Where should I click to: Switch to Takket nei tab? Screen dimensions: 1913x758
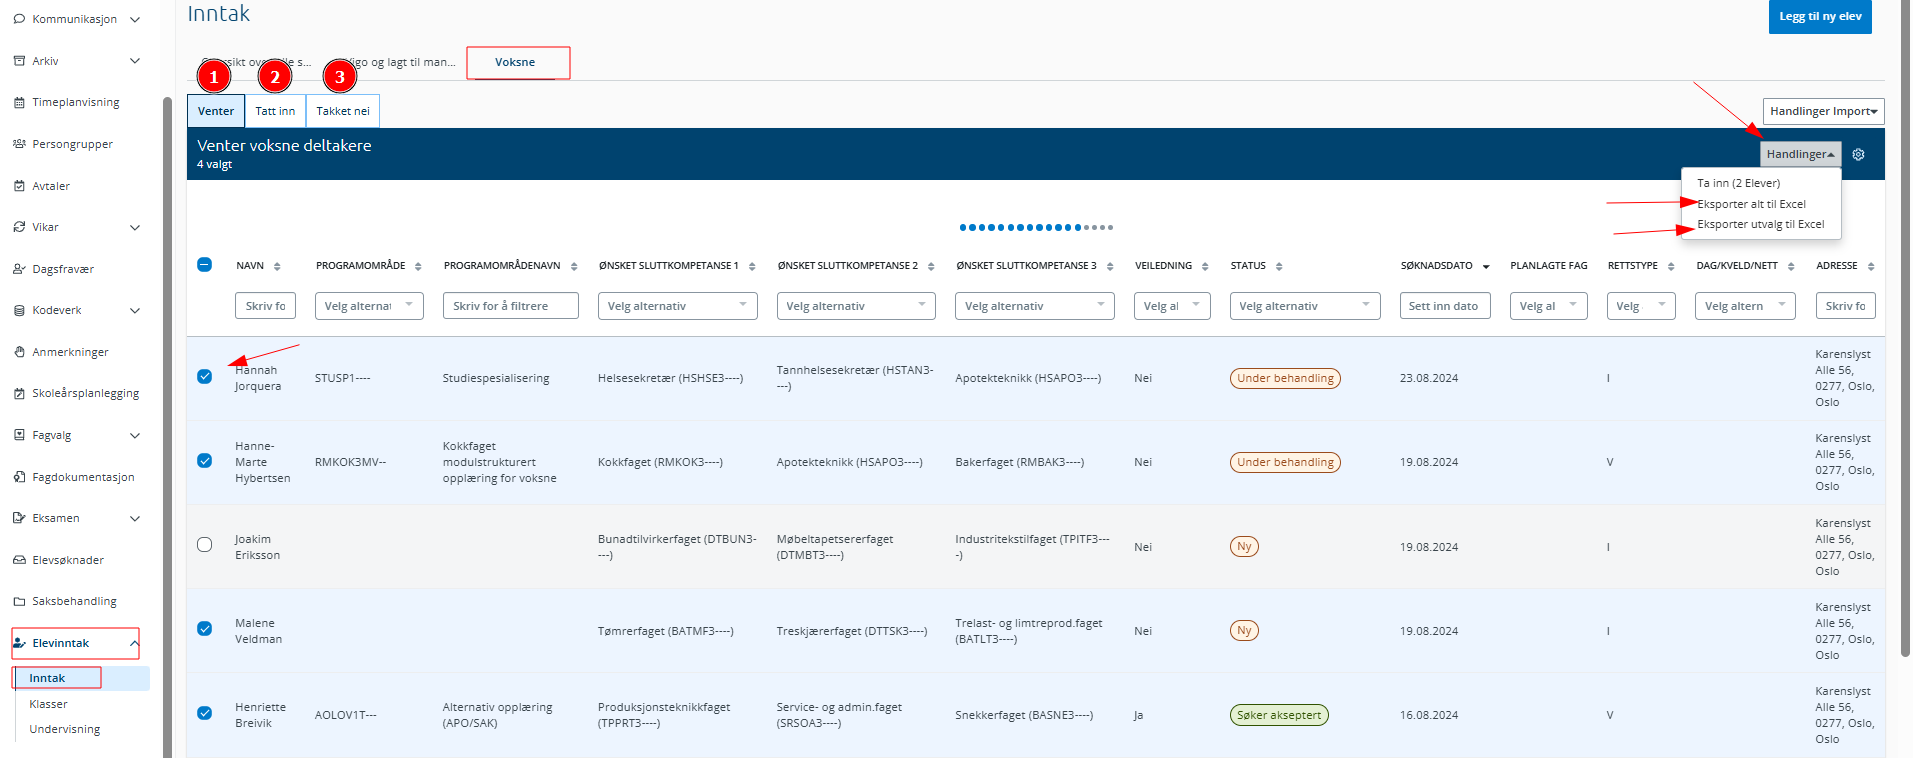343,111
